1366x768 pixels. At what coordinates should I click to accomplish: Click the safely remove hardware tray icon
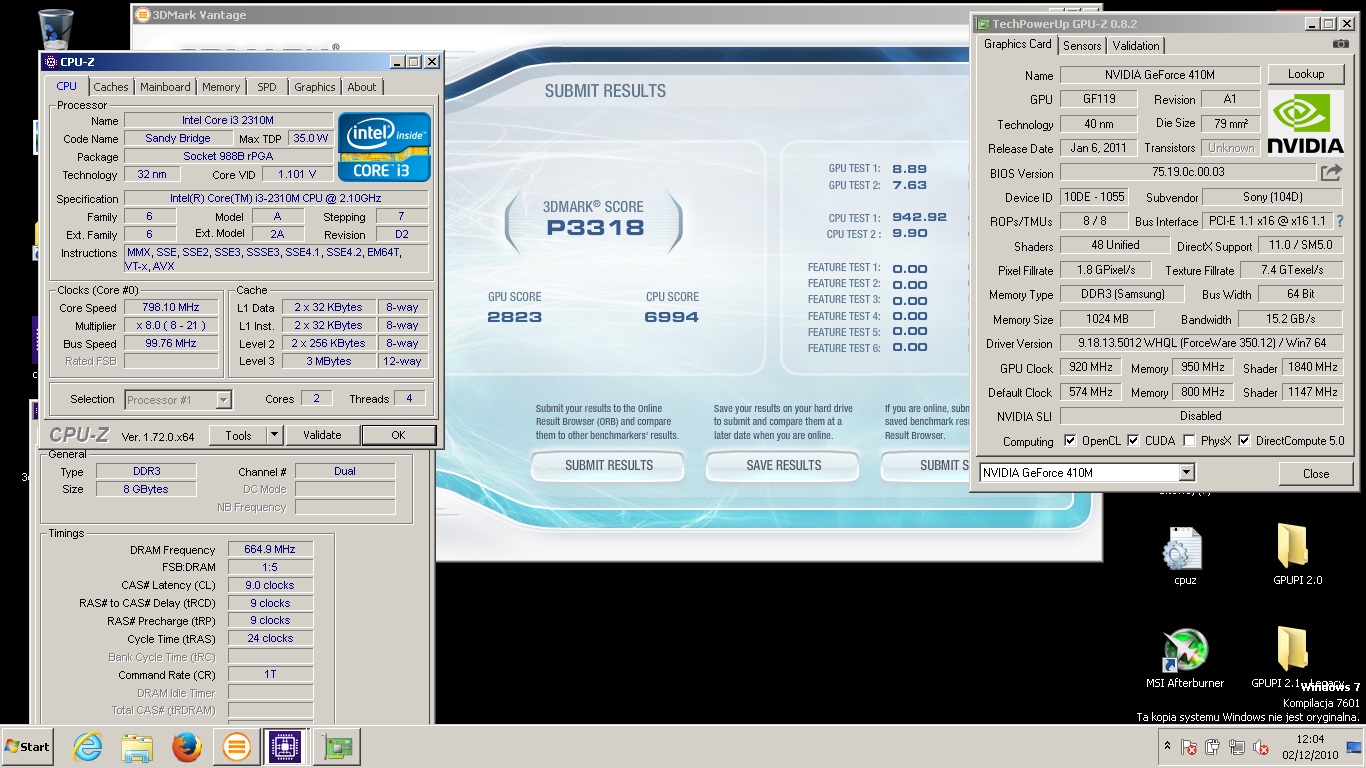(1213, 747)
